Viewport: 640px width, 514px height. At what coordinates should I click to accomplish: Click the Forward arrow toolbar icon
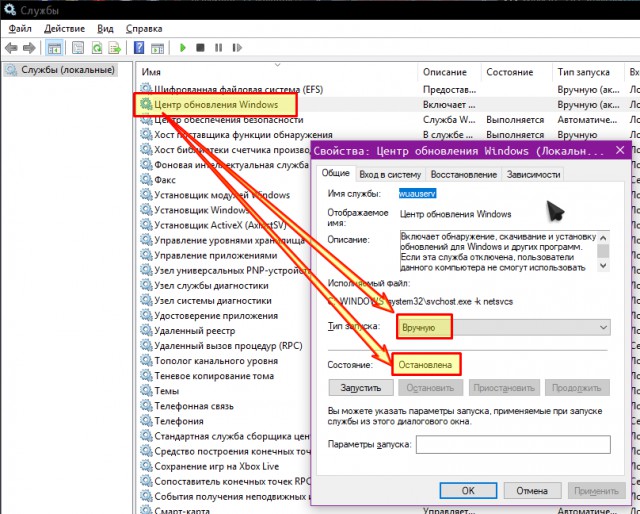click(29, 48)
